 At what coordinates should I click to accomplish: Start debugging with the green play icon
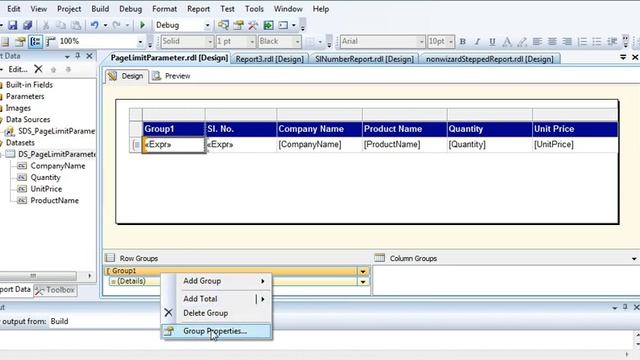coord(142,25)
